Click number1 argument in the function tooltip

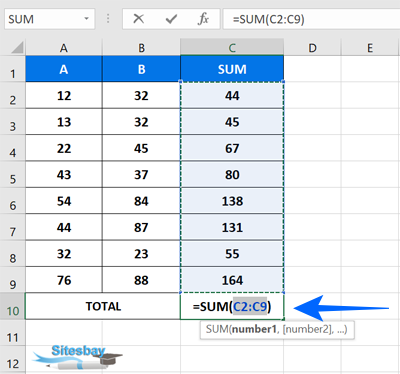pos(254,329)
